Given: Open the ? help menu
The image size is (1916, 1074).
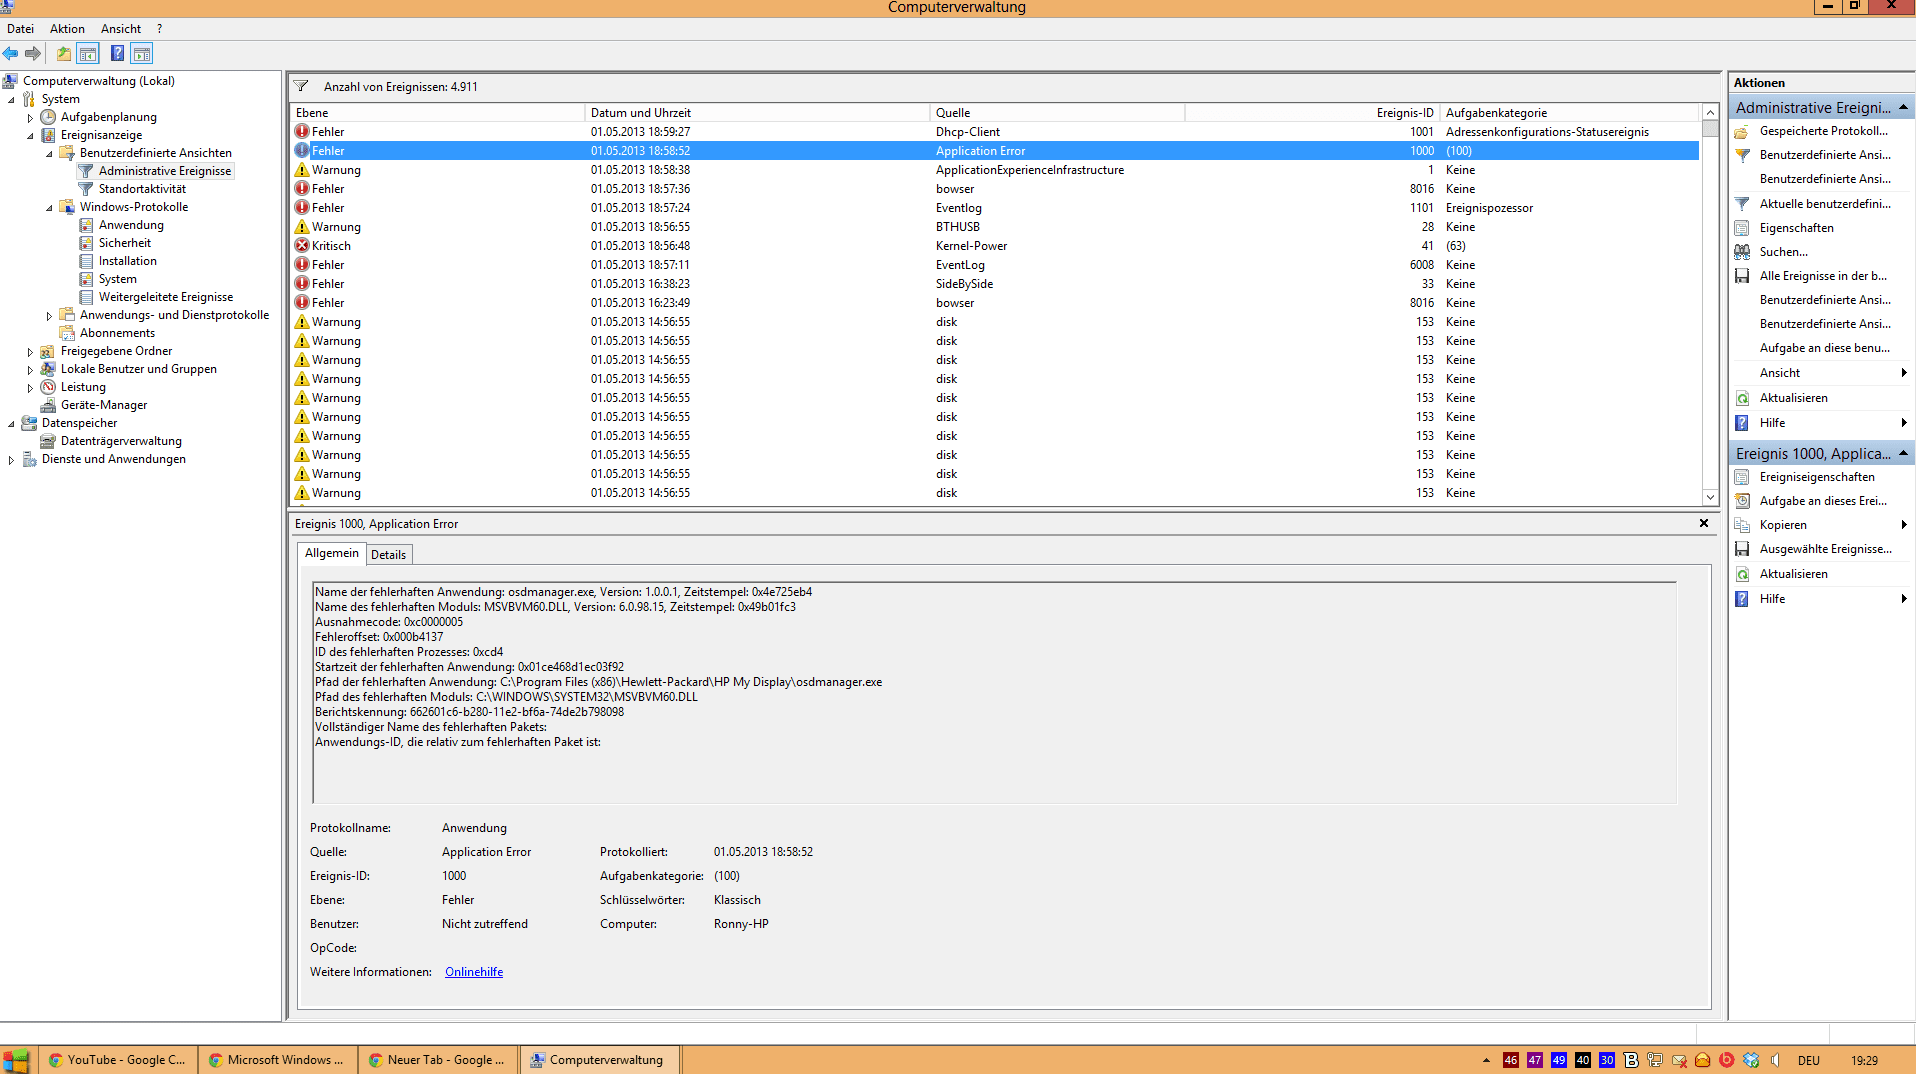Looking at the screenshot, I should coord(159,29).
